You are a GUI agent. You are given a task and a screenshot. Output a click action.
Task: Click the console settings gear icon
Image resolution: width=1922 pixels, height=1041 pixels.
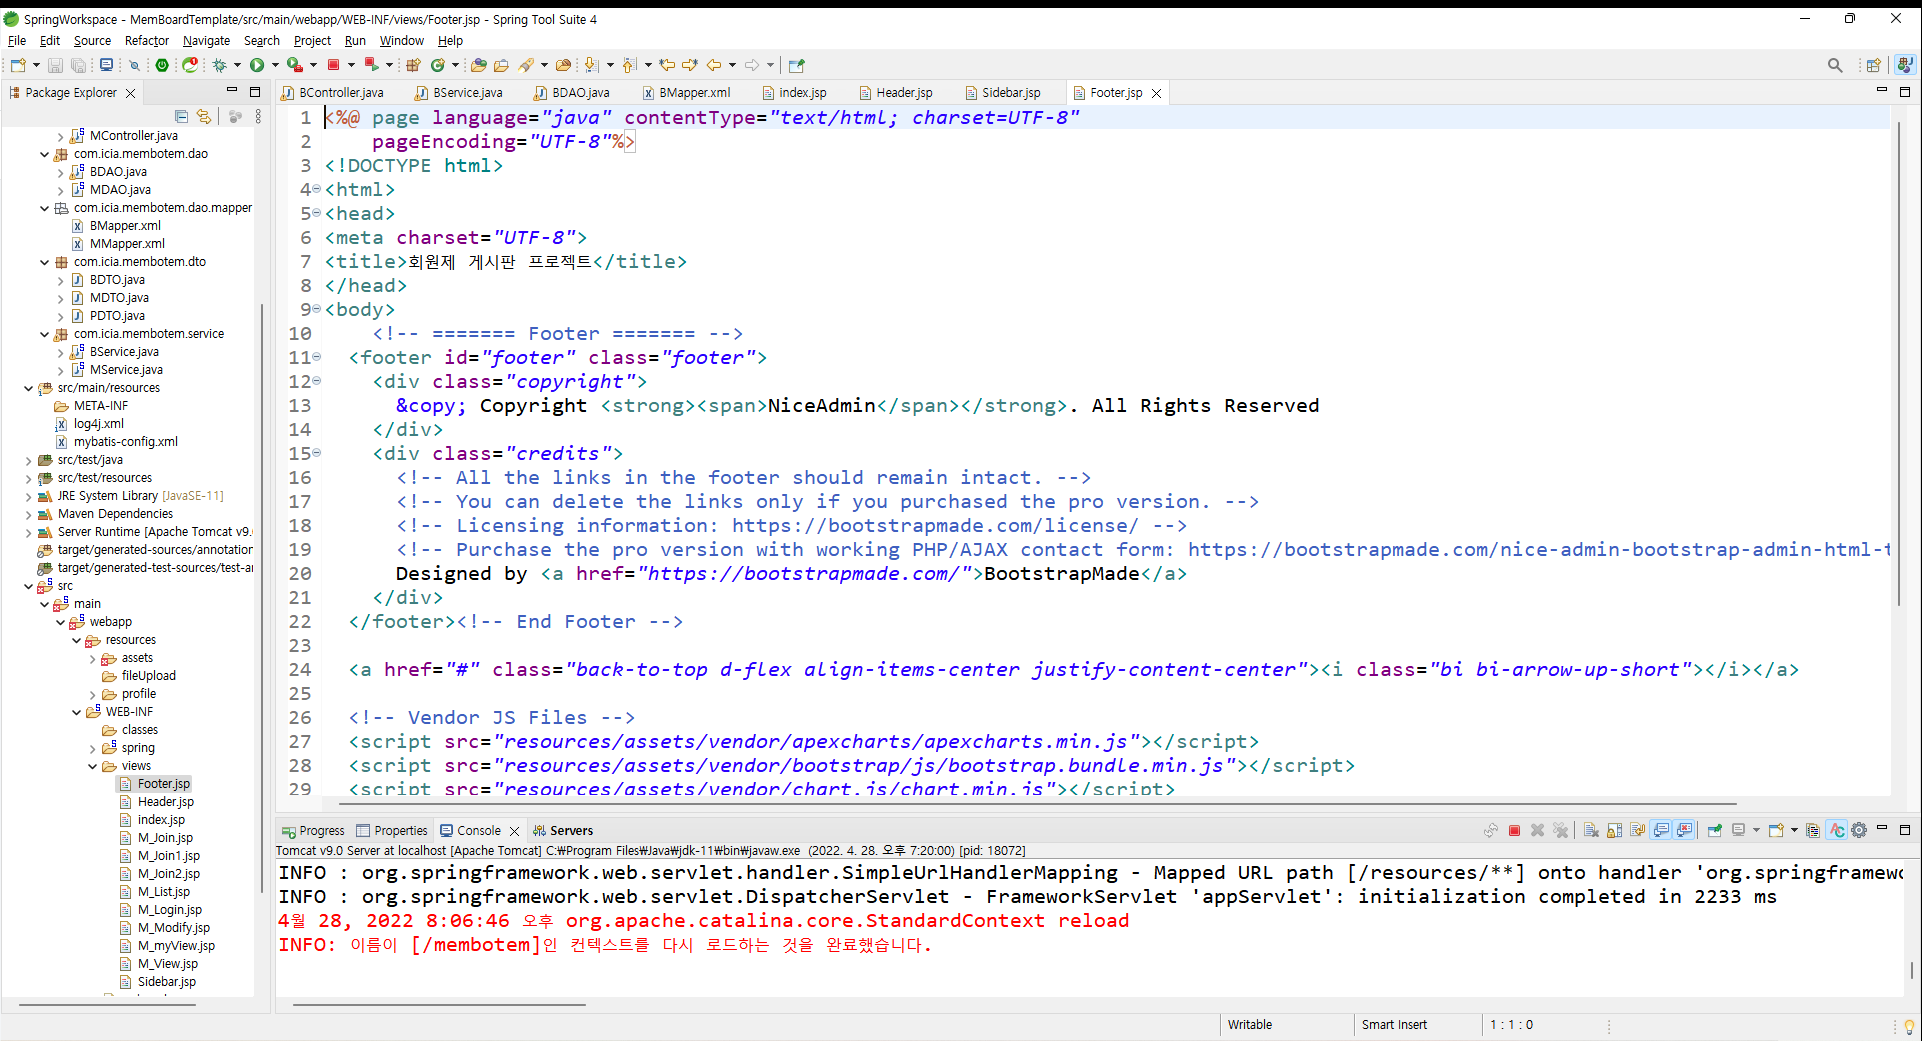(1859, 830)
